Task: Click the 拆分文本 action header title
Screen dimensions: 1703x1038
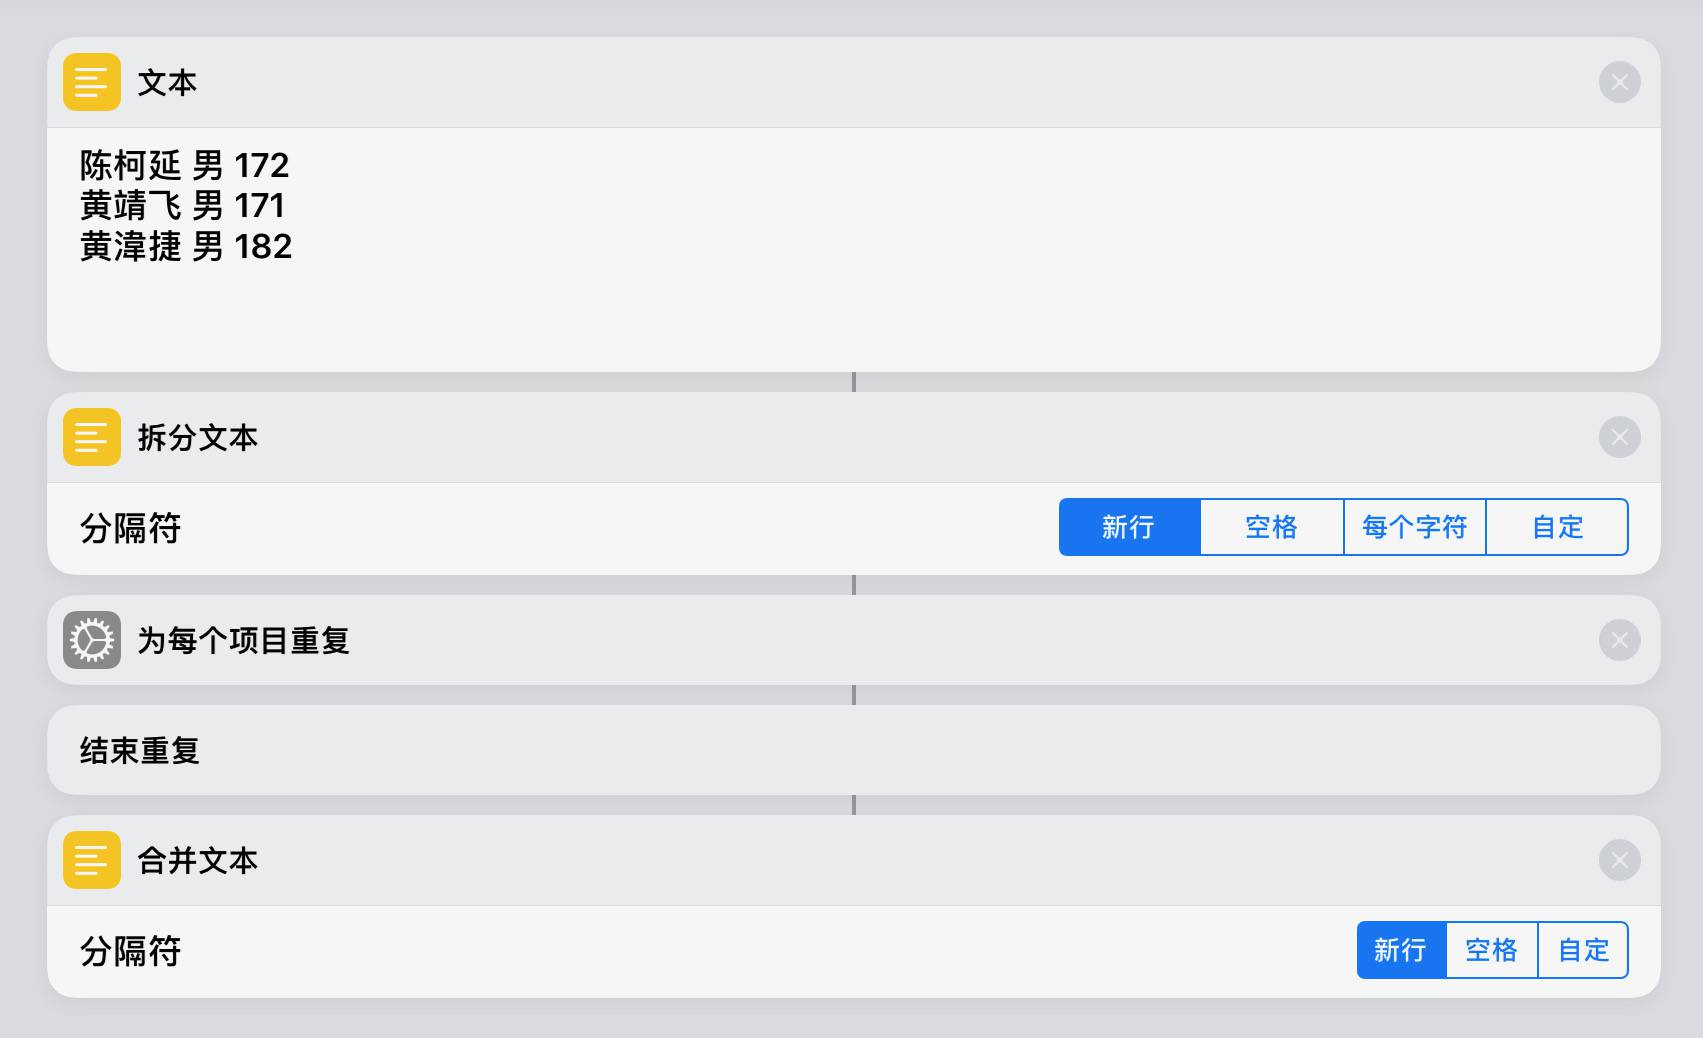Action: click(x=197, y=437)
